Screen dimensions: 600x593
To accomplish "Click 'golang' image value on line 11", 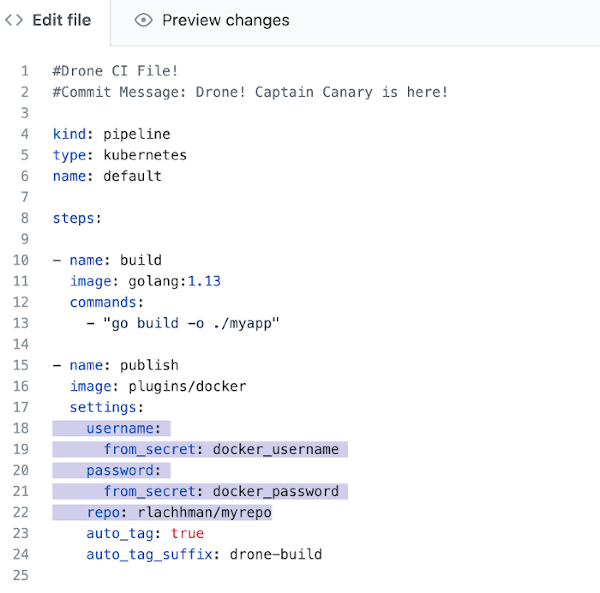I will (153, 282).
